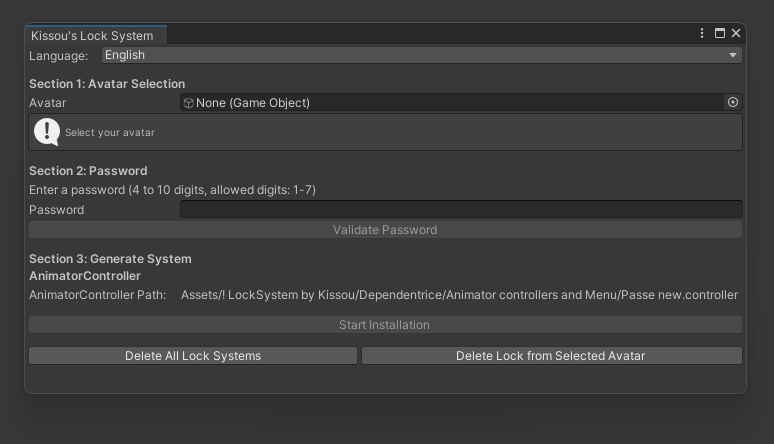This screenshot has width=774, height=444.
Task: Open the window options three-dot menu
Action: [x=703, y=33]
